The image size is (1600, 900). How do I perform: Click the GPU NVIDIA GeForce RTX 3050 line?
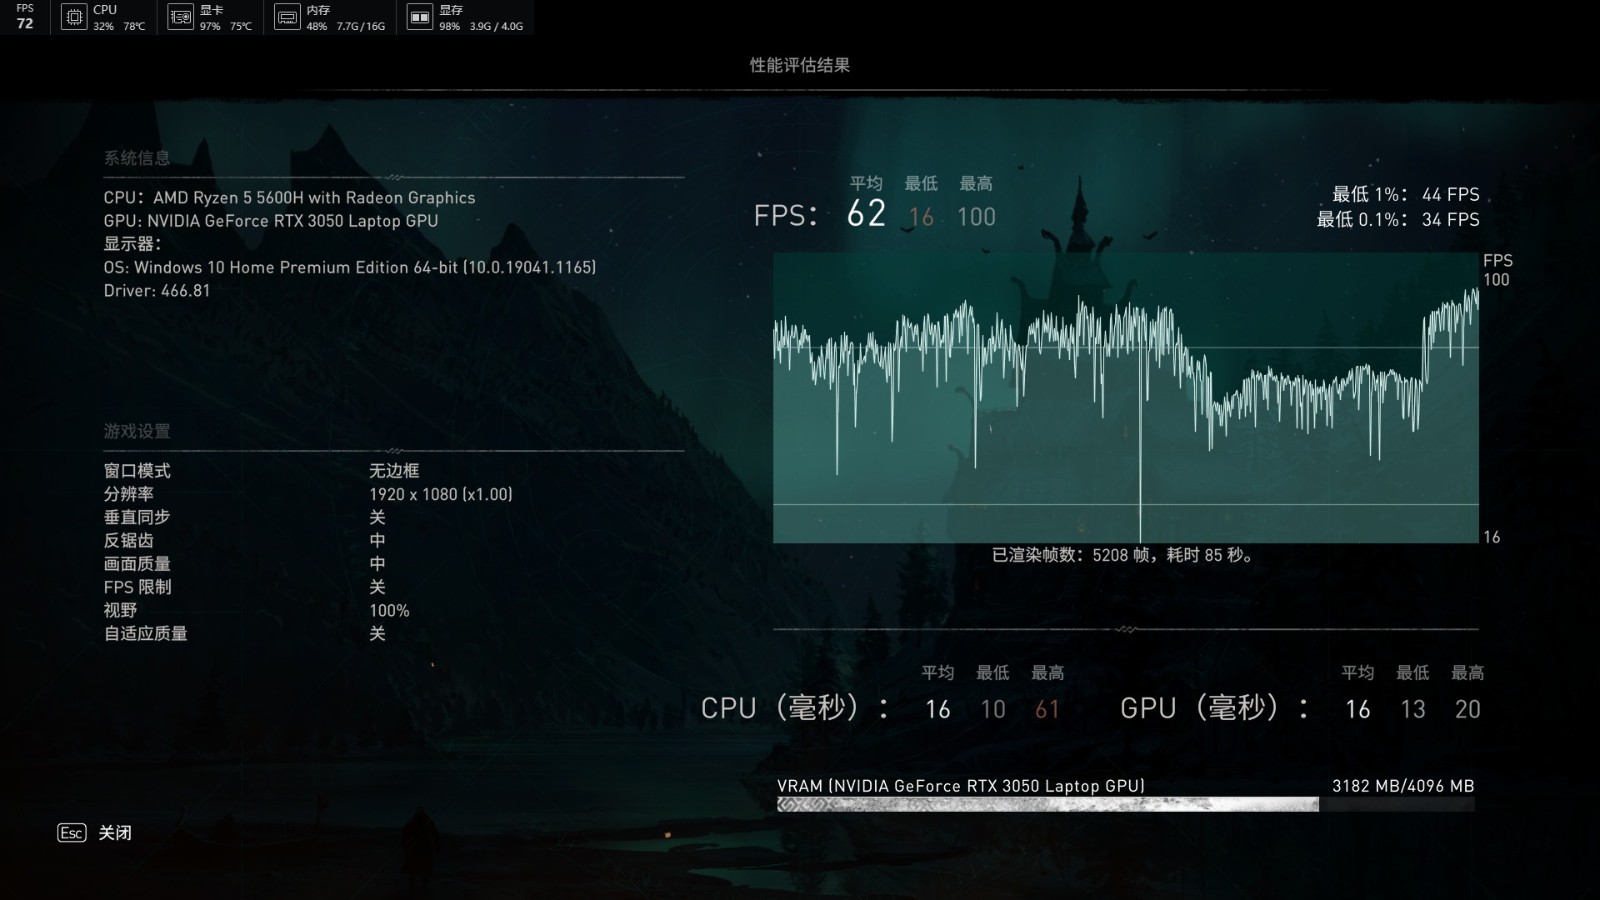pos(271,221)
